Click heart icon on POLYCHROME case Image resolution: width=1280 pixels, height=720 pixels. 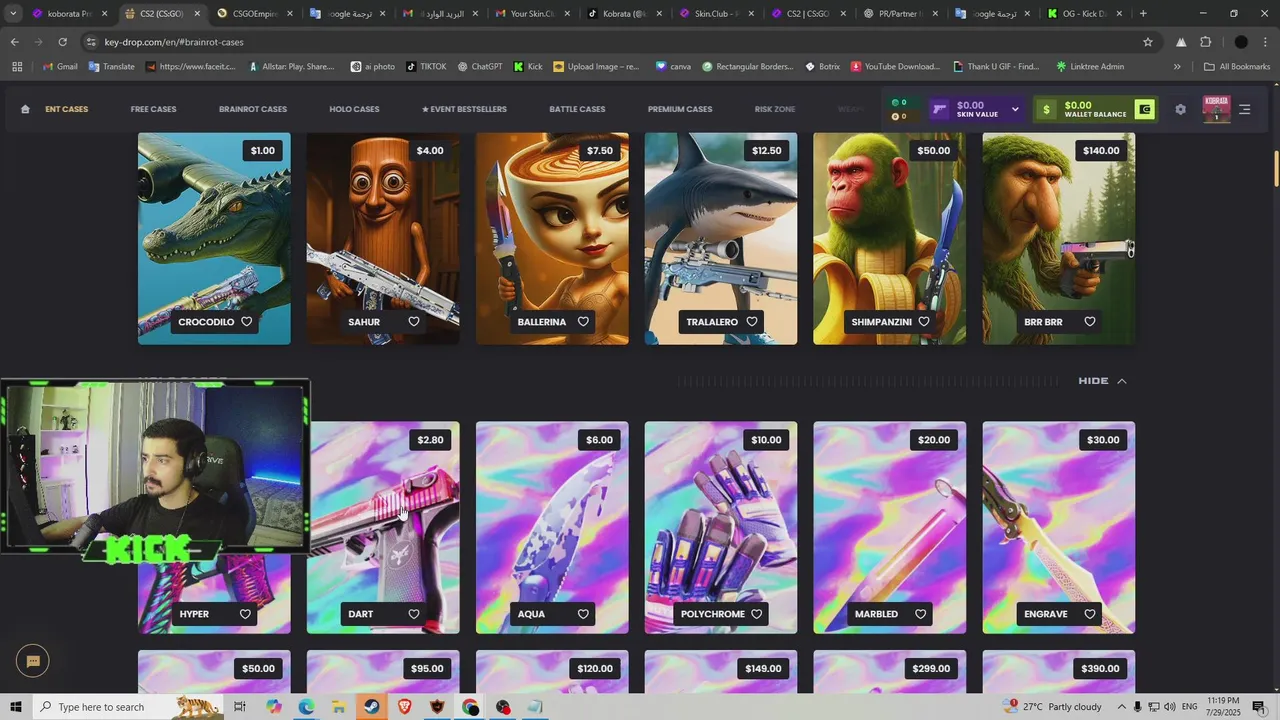coord(757,614)
